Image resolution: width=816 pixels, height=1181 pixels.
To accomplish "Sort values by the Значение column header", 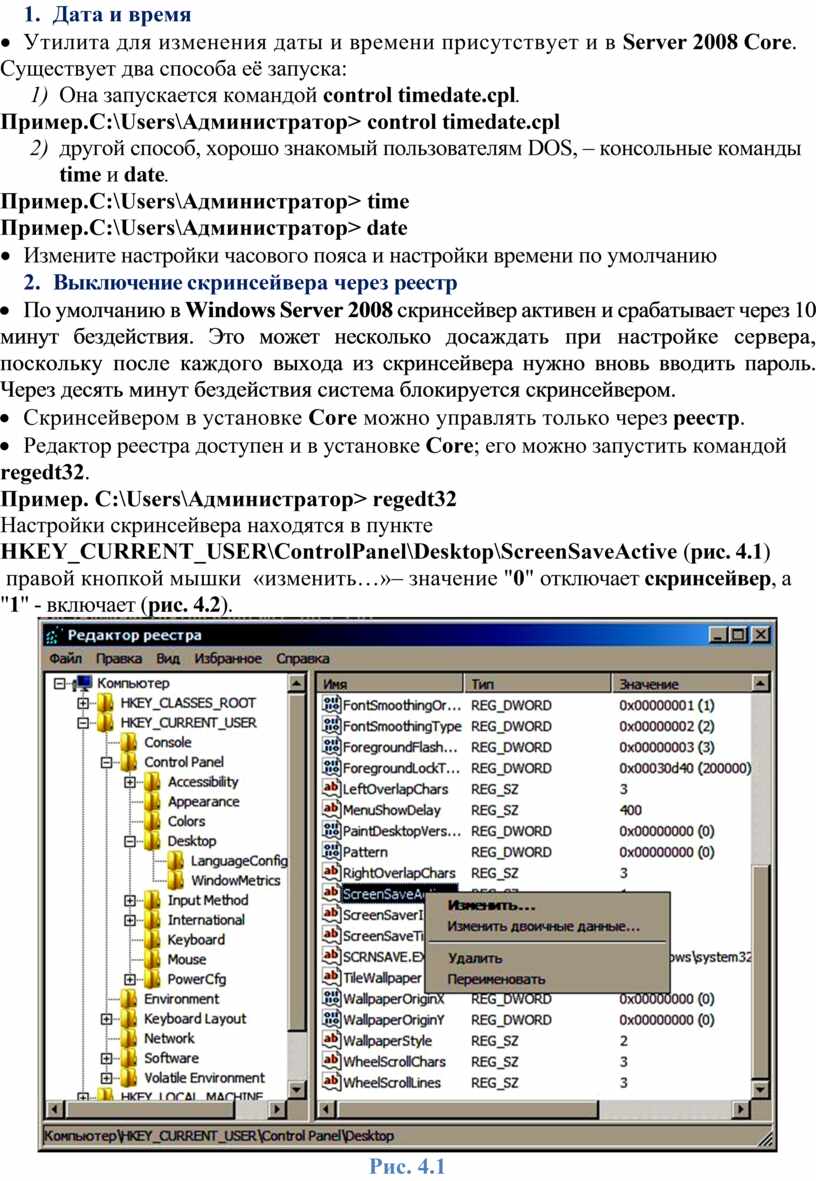I will click(682, 684).
